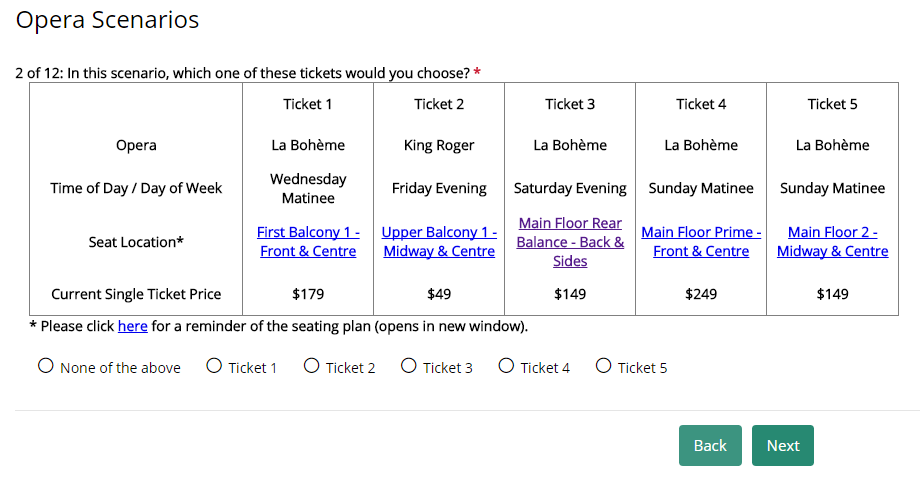Open Main Floor 2 - Midway & Centre link
This screenshot has height=477, width=920.
[x=832, y=242]
